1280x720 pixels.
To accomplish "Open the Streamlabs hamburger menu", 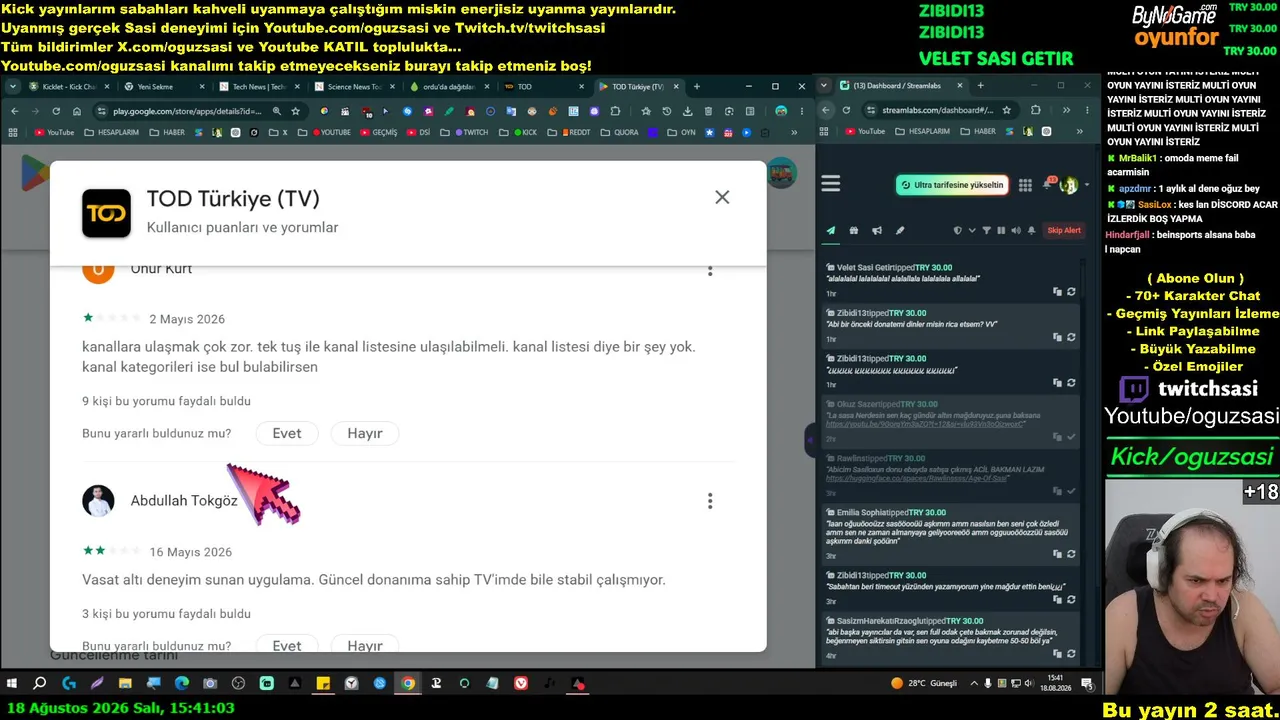I will click(831, 184).
